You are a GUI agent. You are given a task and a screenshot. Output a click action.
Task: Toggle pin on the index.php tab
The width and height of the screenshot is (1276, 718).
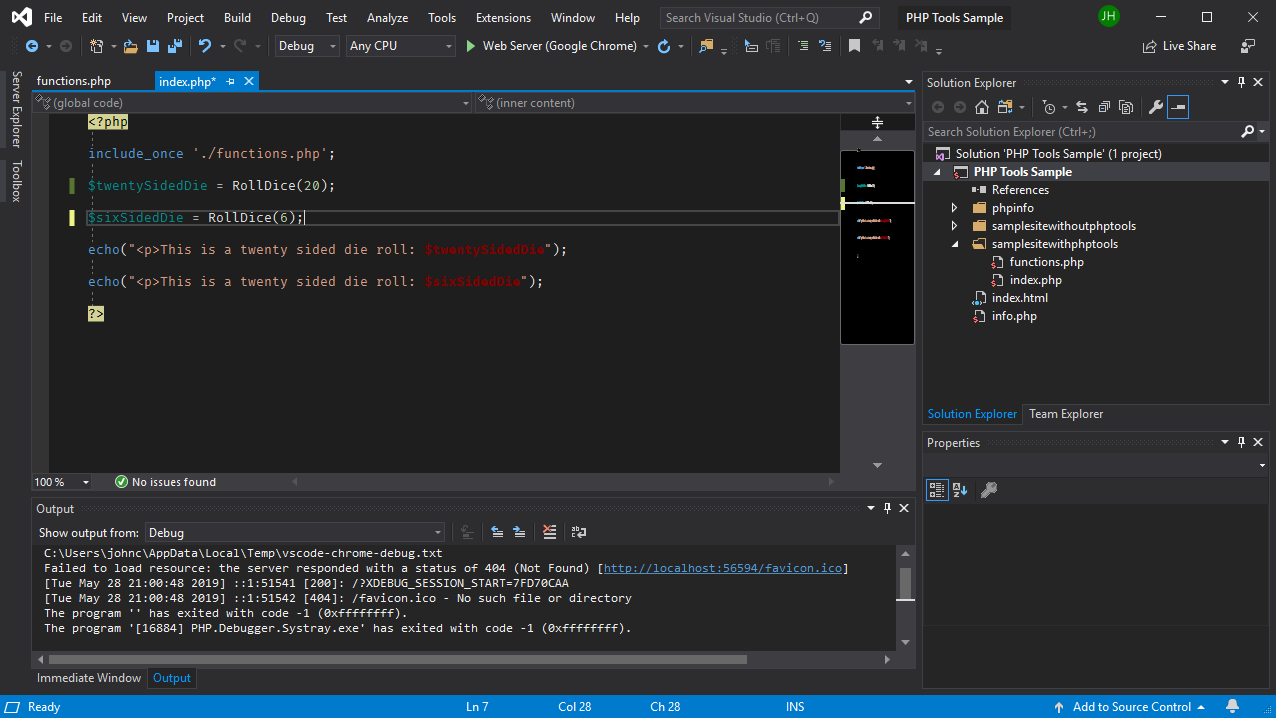(x=230, y=81)
